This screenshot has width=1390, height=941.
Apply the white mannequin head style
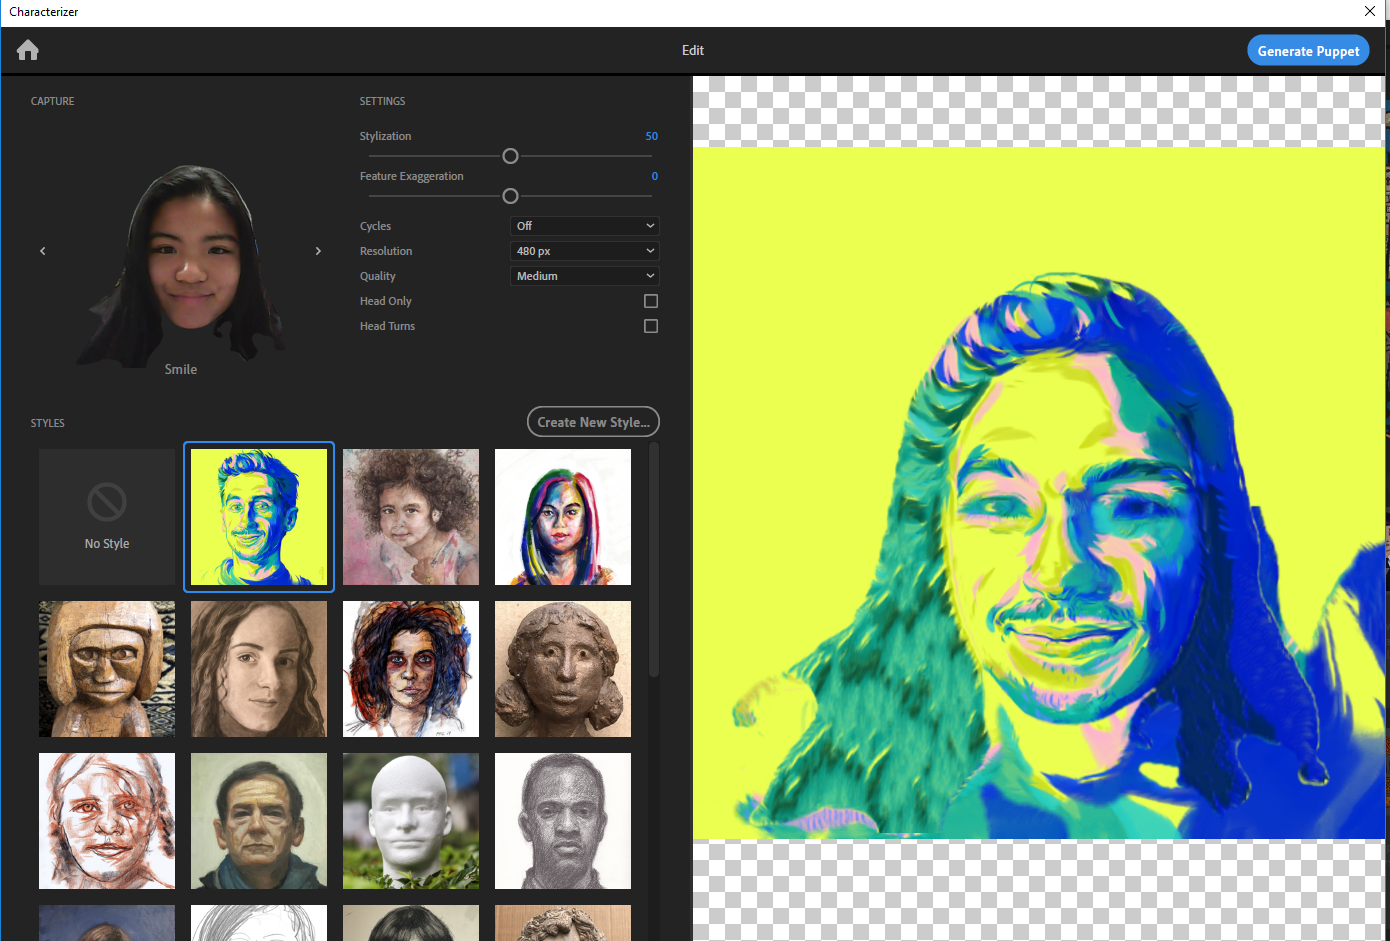(x=411, y=821)
